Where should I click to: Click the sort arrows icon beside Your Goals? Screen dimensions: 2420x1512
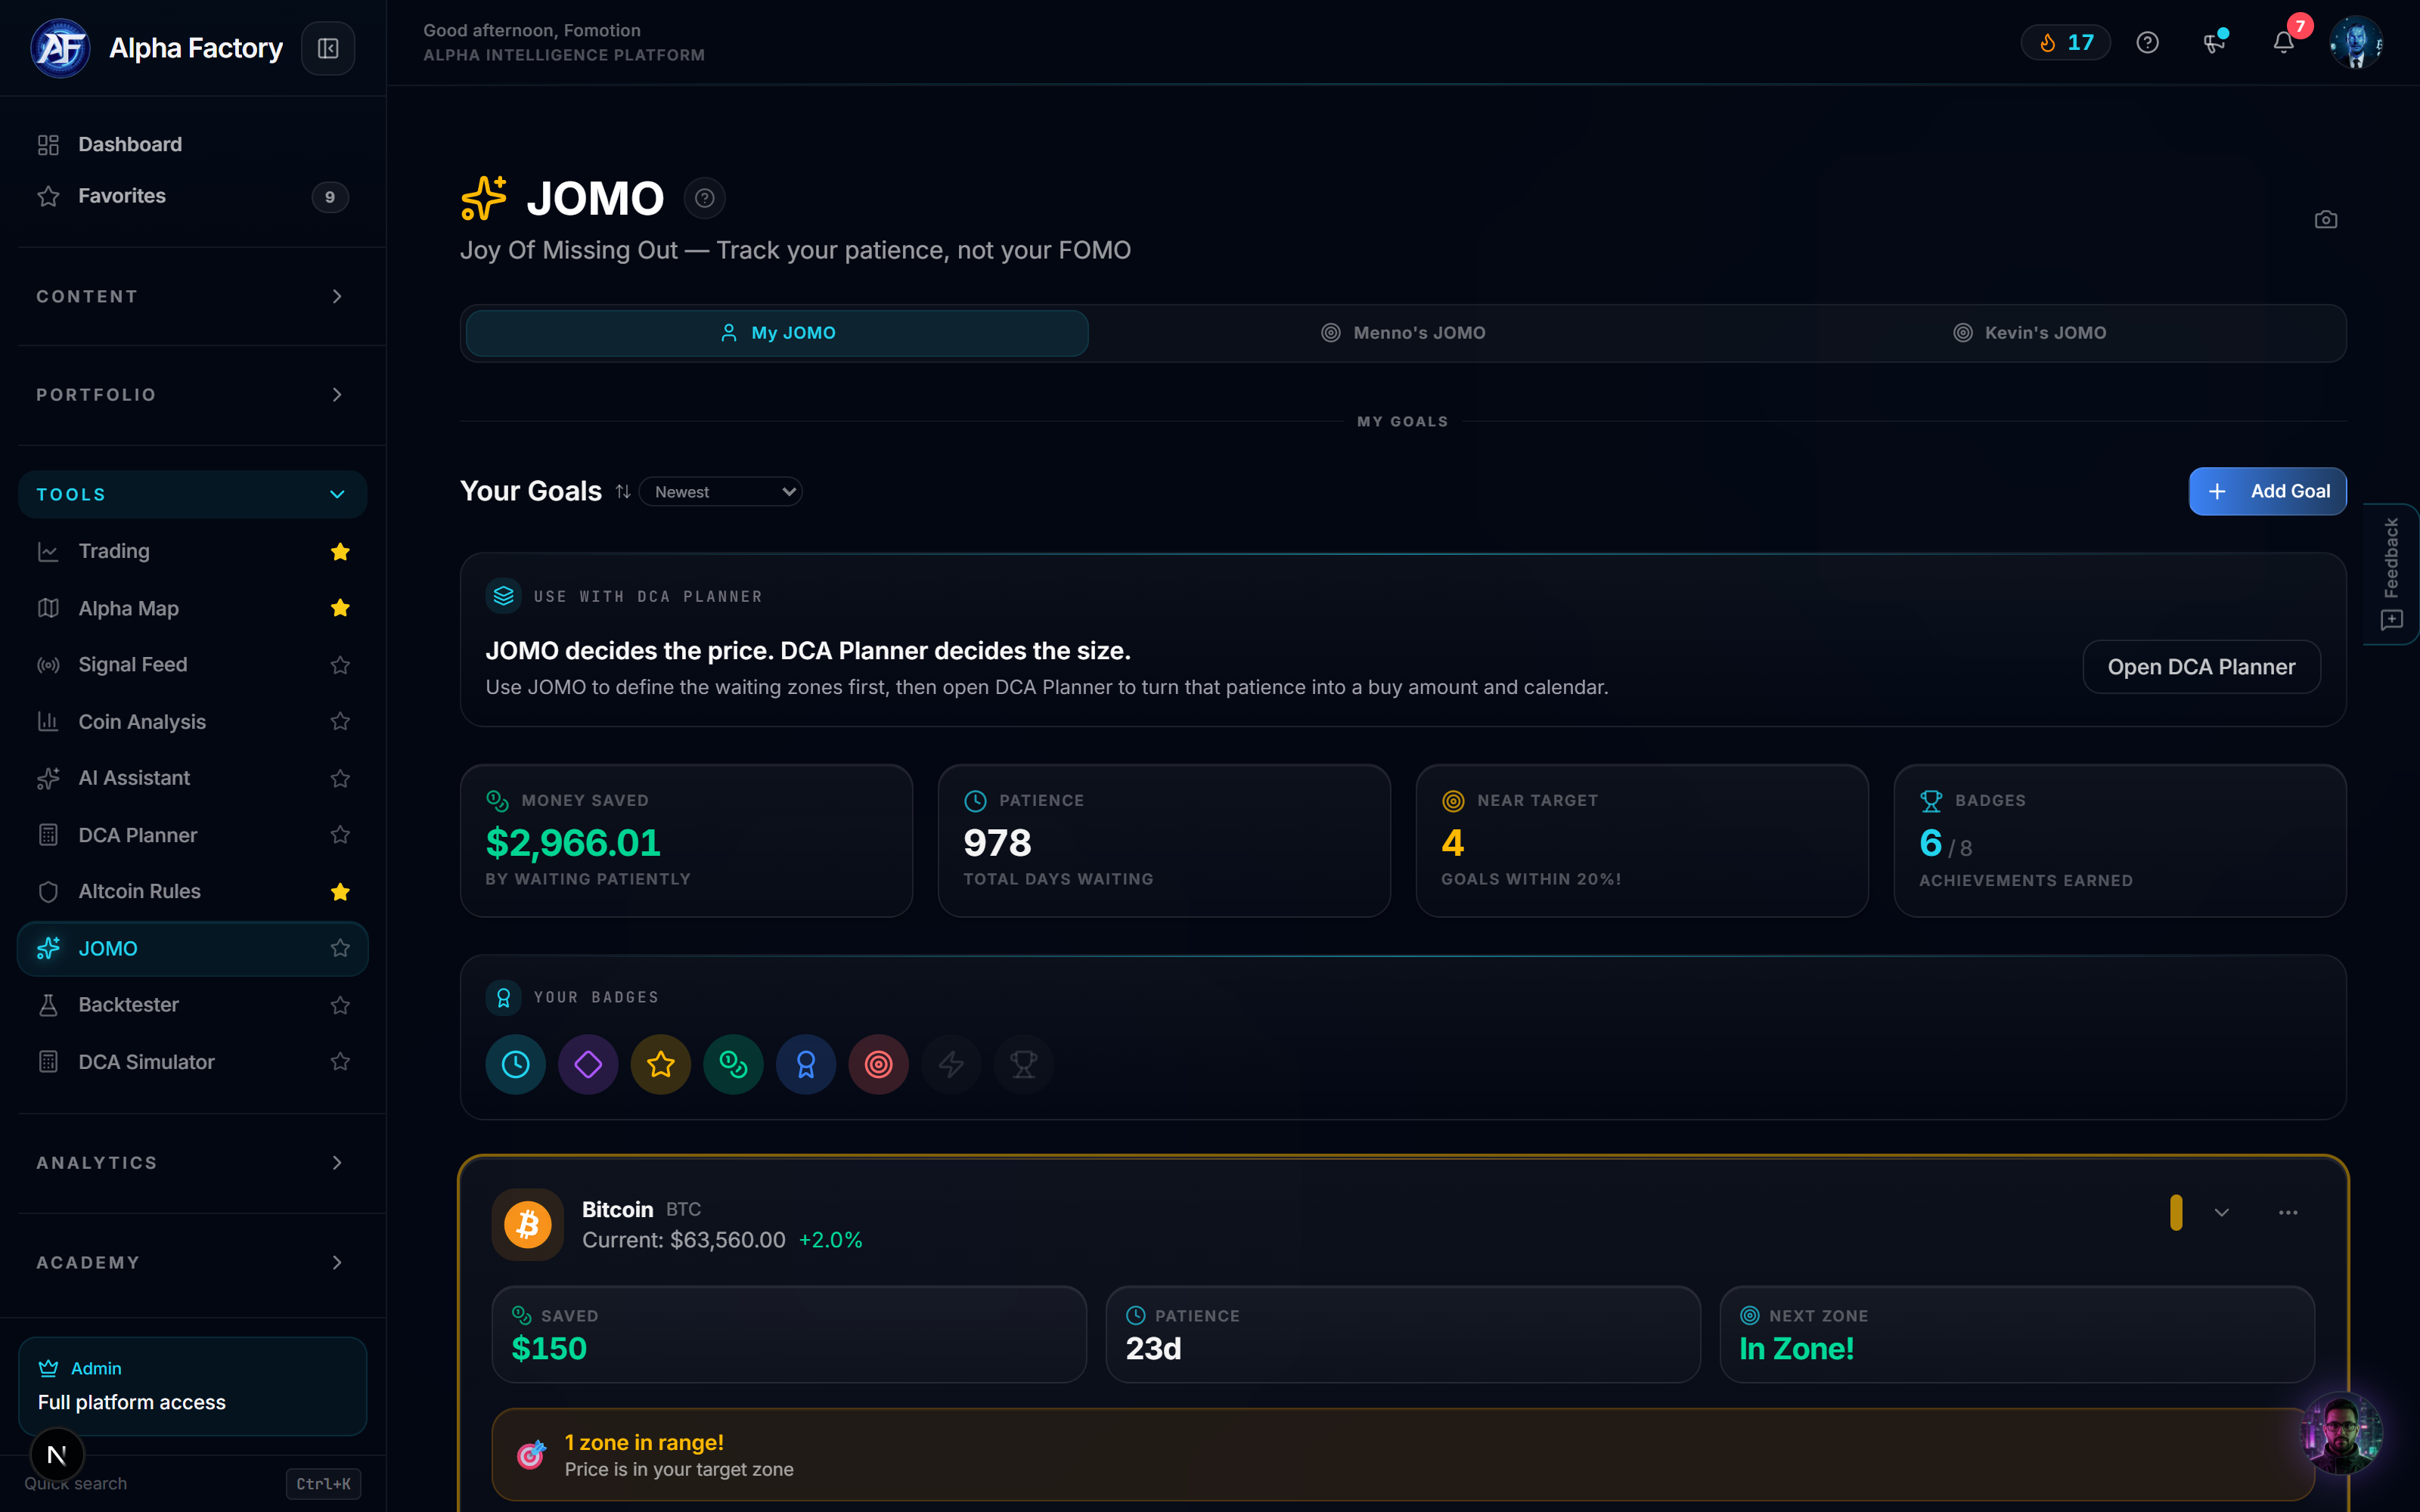pyautogui.click(x=623, y=492)
